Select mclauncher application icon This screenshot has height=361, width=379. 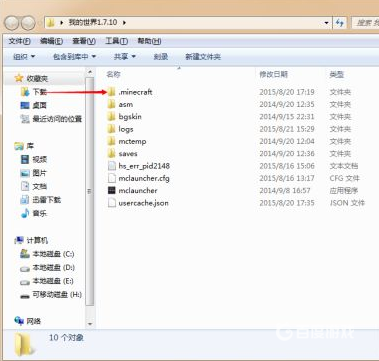pyautogui.click(x=112, y=190)
